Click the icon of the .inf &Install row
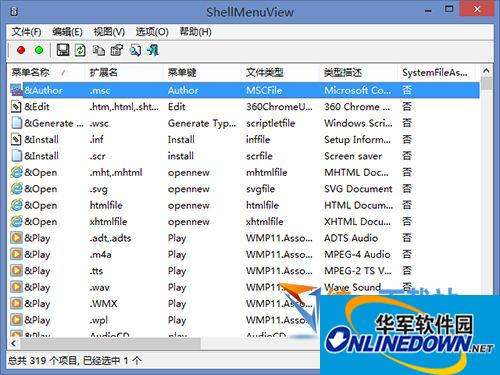This screenshot has height=375, width=500. click(16, 139)
